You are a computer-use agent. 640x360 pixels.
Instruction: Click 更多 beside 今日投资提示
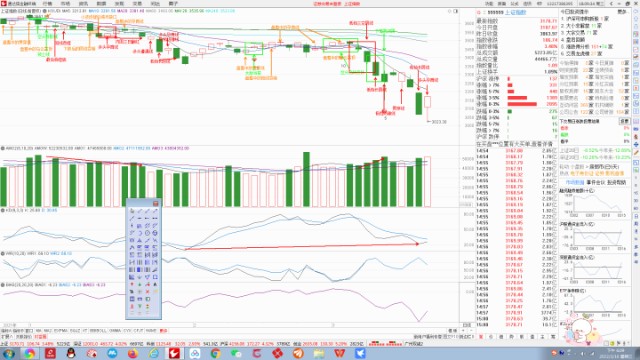coord(623,12)
